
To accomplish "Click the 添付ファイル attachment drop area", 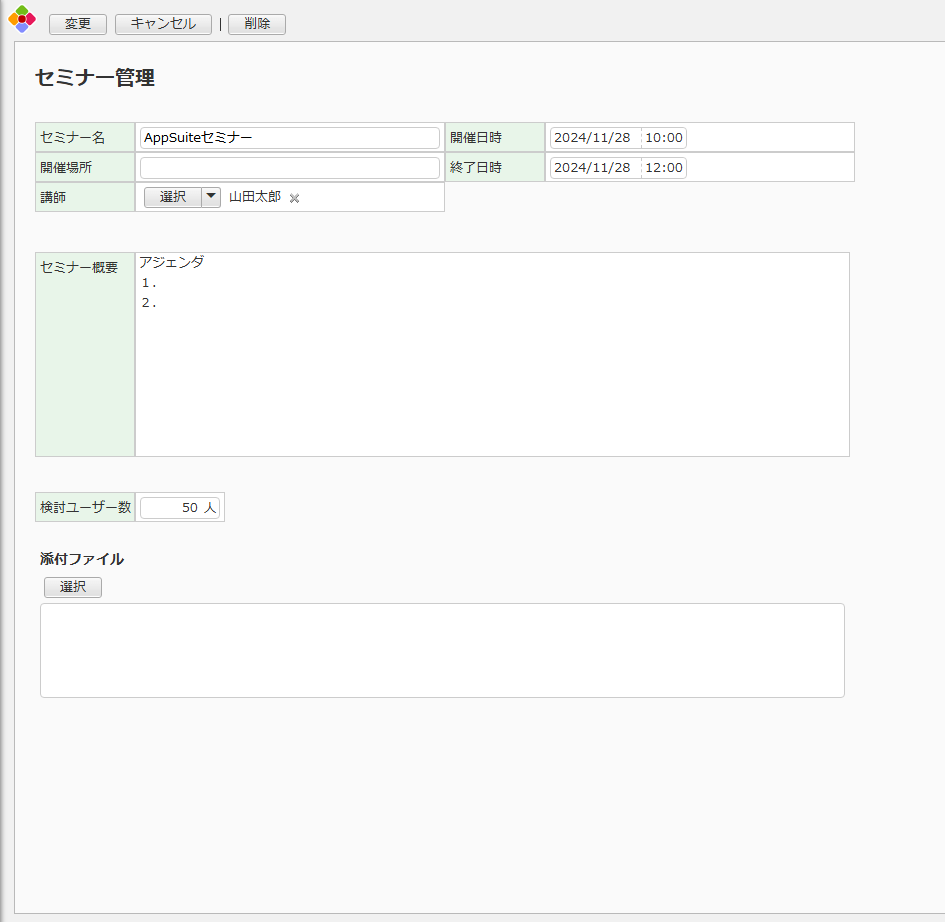I will pos(442,650).
